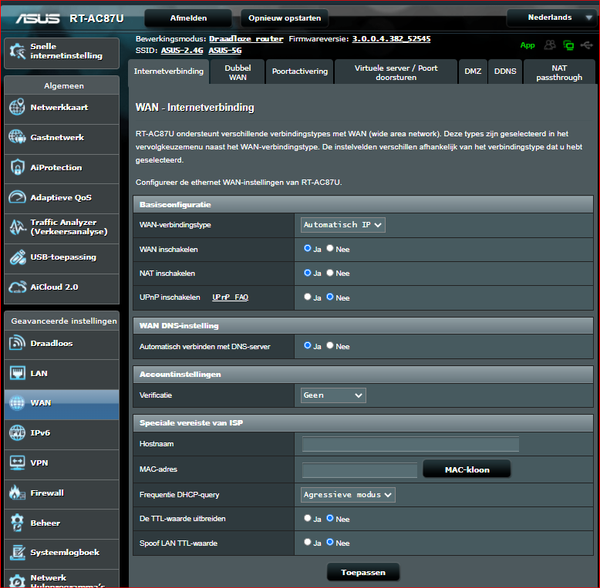Click the USB status icon in header
This screenshot has height=588, width=600.
[586, 45]
